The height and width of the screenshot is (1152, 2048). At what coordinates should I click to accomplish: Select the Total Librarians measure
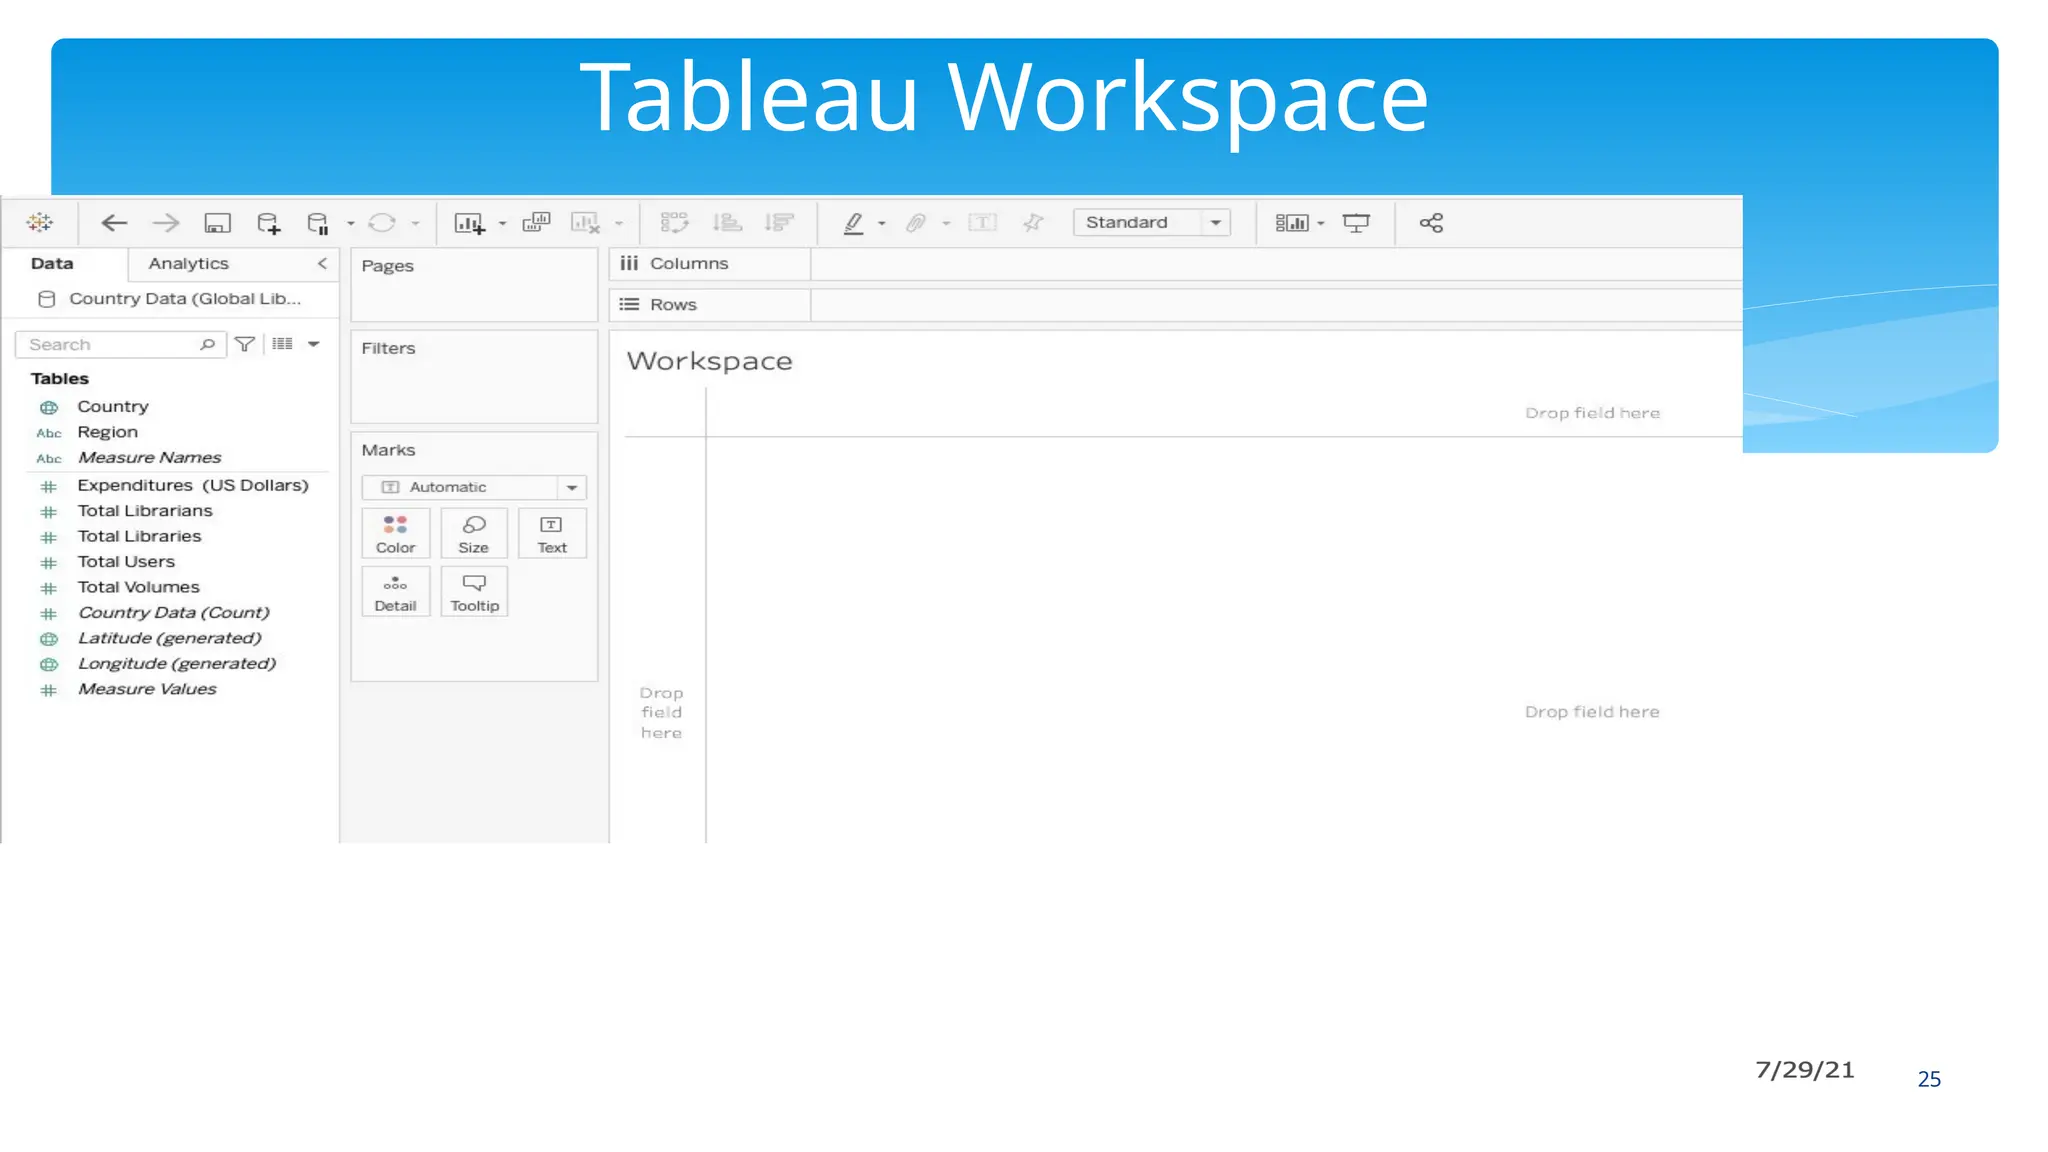[145, 511]
